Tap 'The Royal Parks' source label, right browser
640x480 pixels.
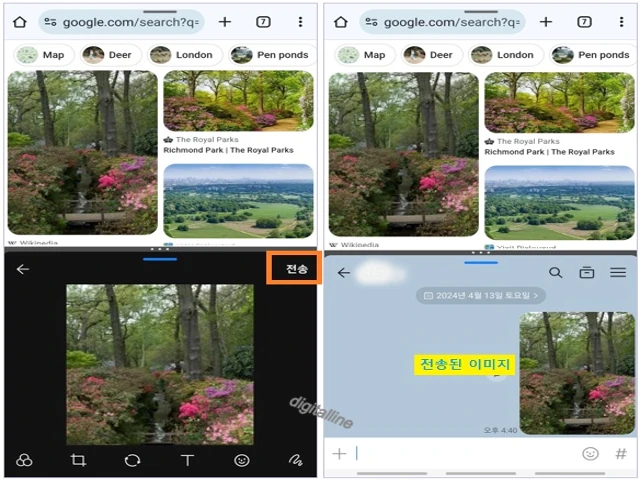pos(528,141)
